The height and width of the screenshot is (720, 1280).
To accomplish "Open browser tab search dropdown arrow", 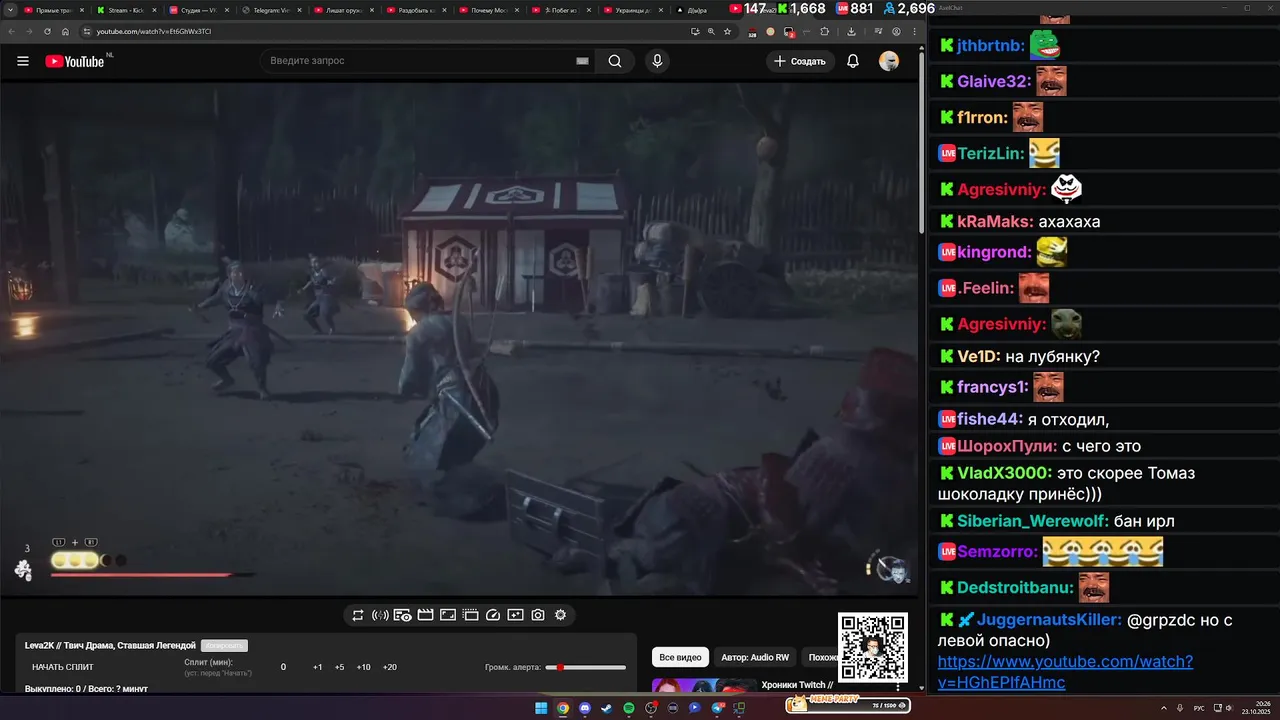I will coord(8,9).
